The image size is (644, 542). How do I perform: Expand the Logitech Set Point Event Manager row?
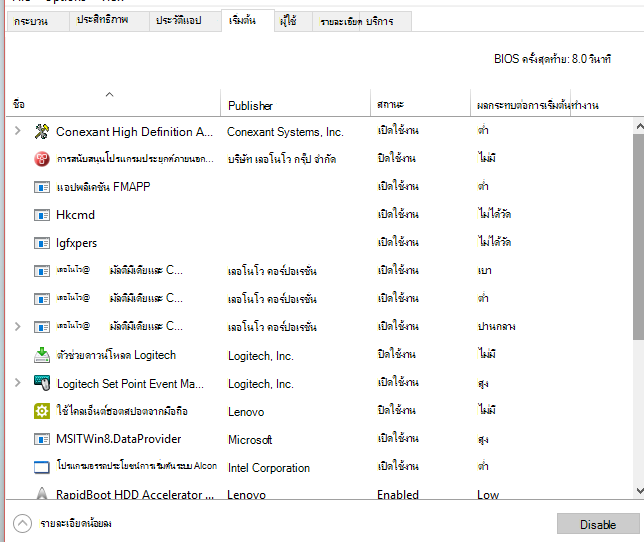tap(17, 383)
